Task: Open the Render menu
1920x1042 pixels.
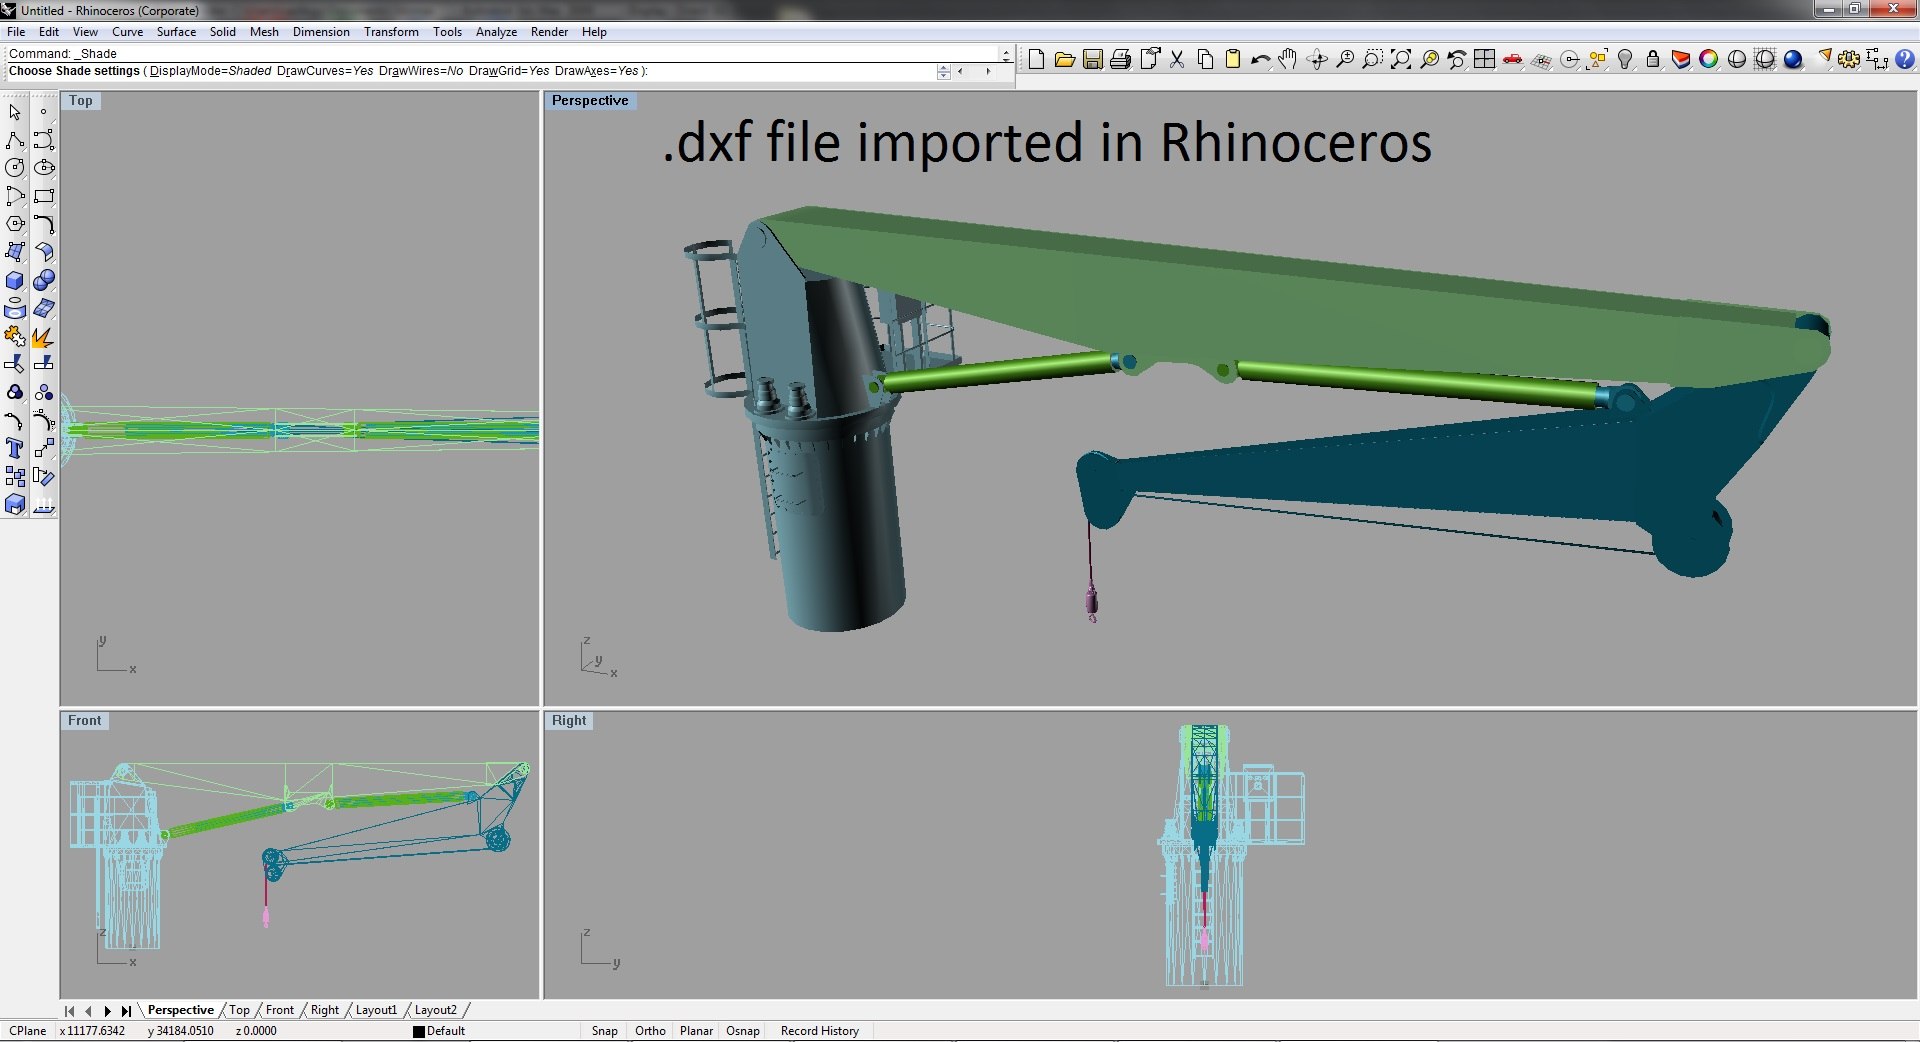Action: (x=549, y=32)
